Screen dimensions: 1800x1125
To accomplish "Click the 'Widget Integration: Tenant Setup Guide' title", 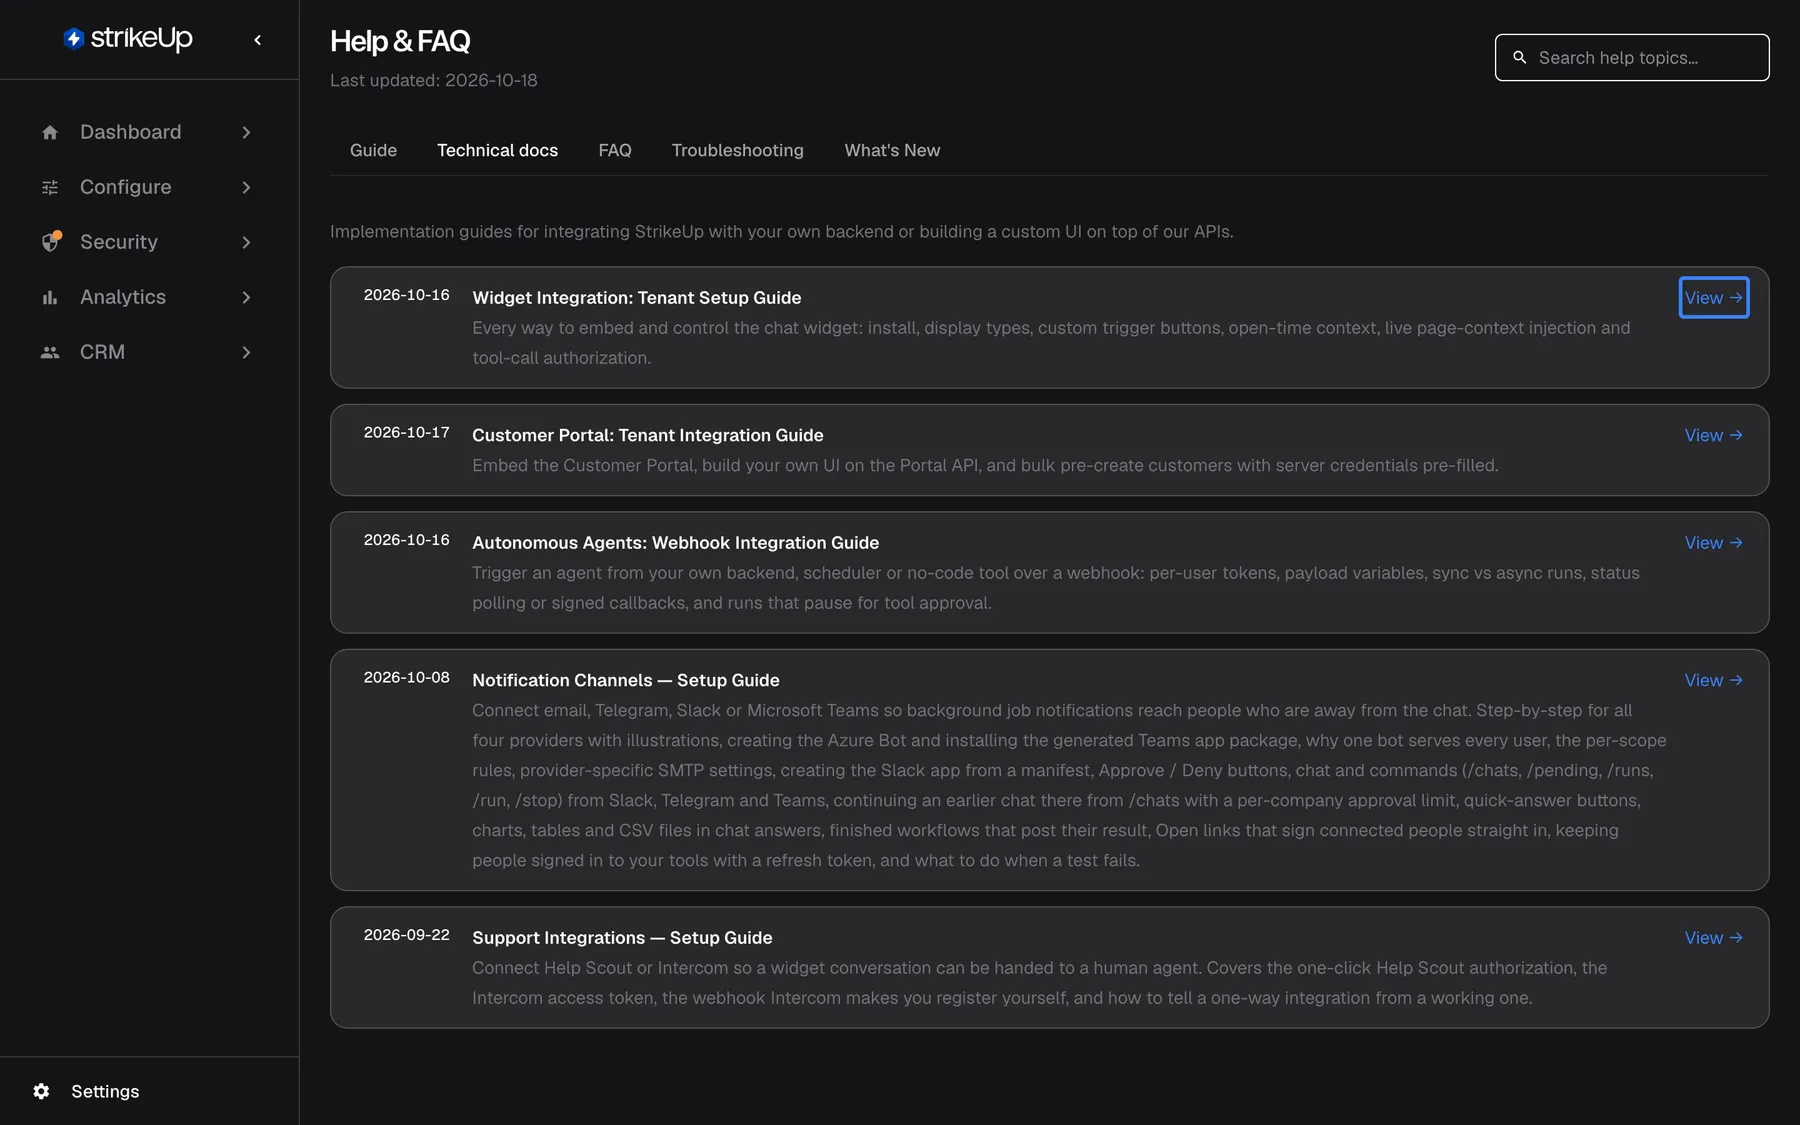I will click(x=637, y=298).
